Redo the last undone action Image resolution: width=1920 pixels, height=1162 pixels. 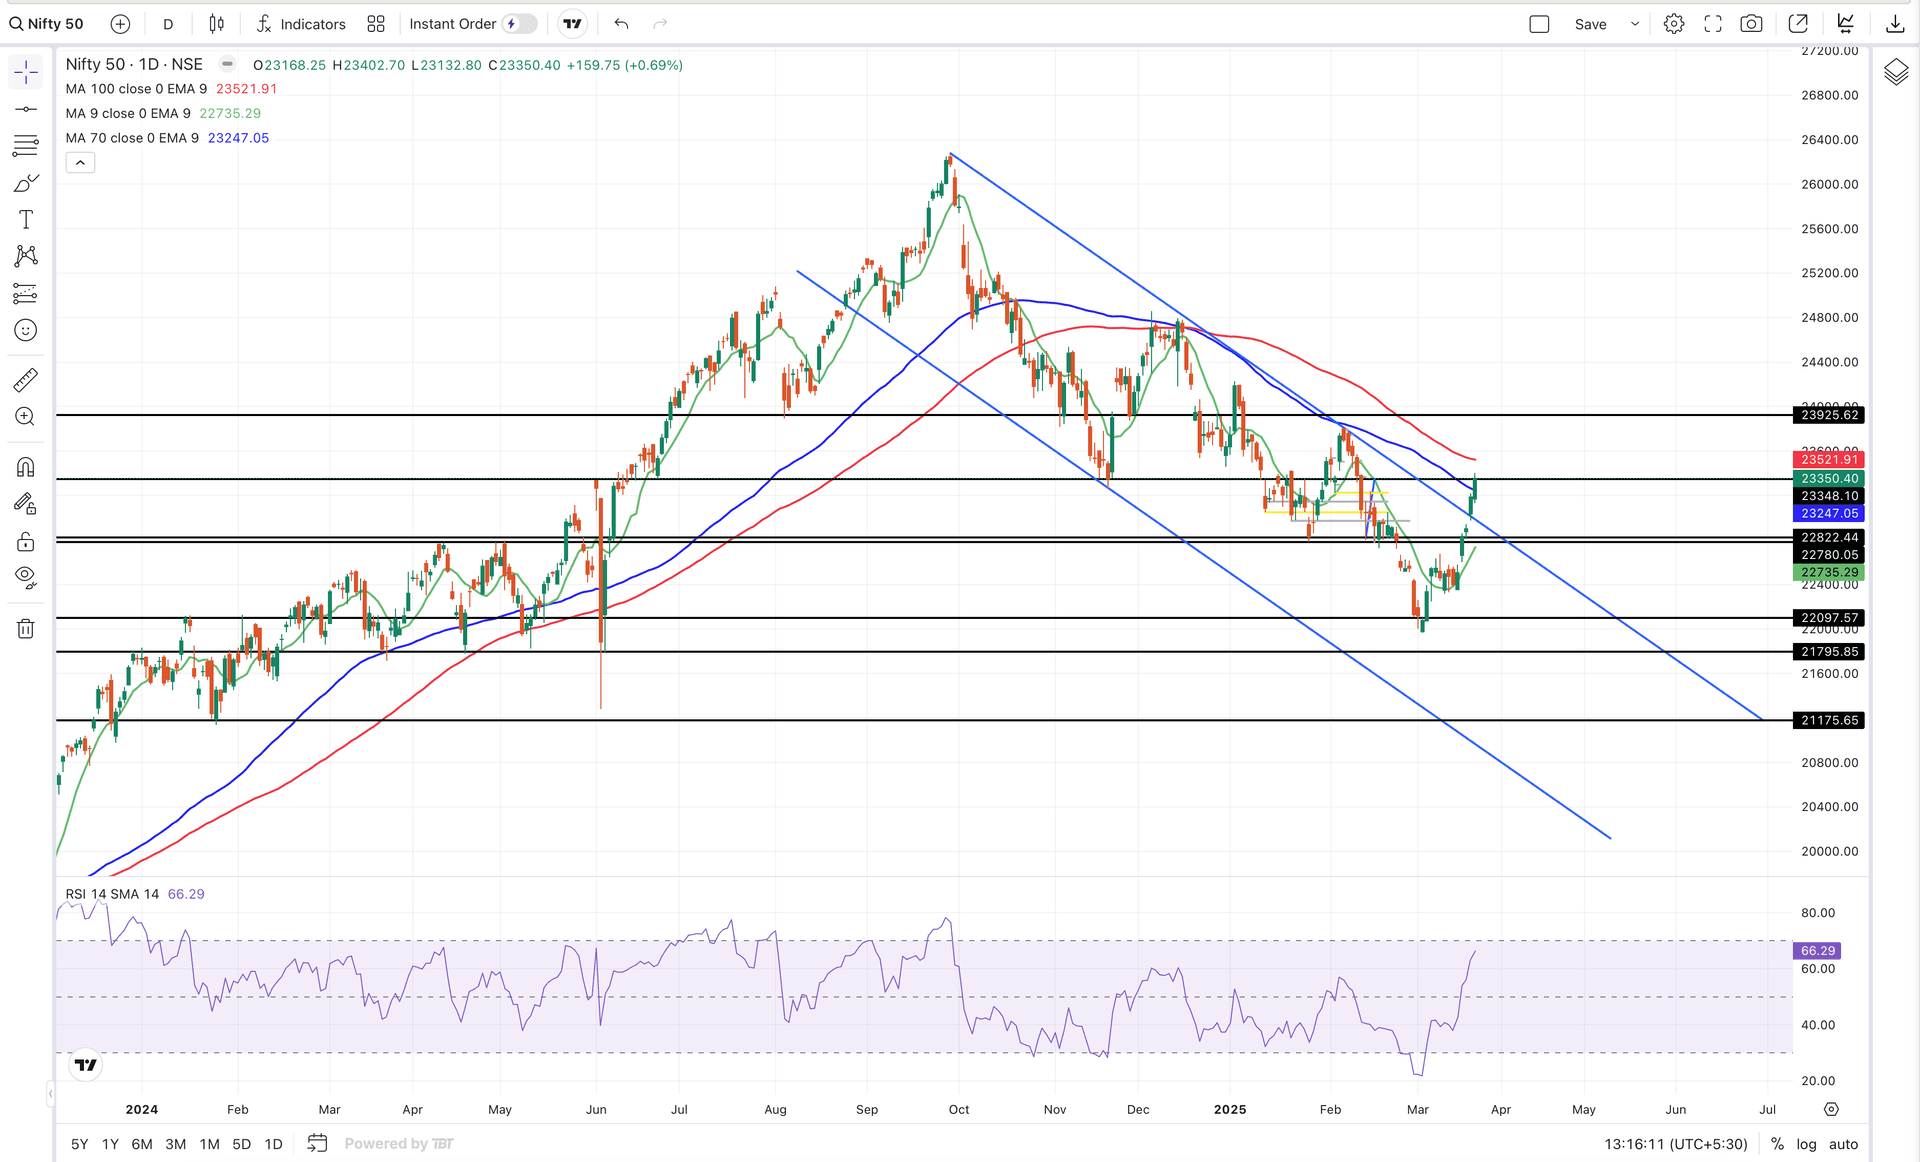coord(660,24)
